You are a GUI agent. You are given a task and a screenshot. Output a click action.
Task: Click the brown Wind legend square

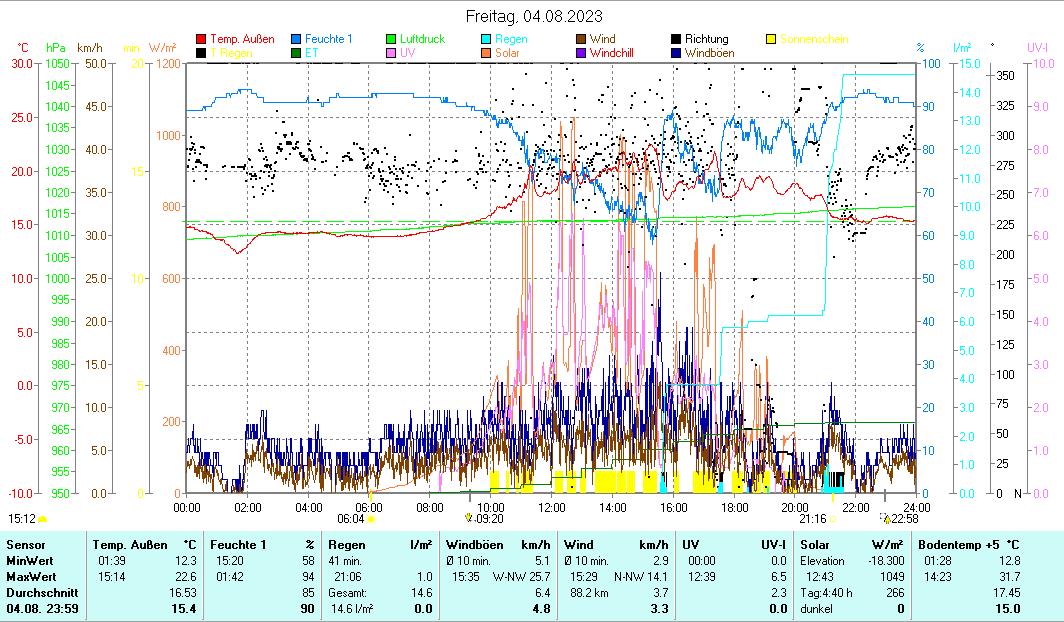[x=581, y=40]
